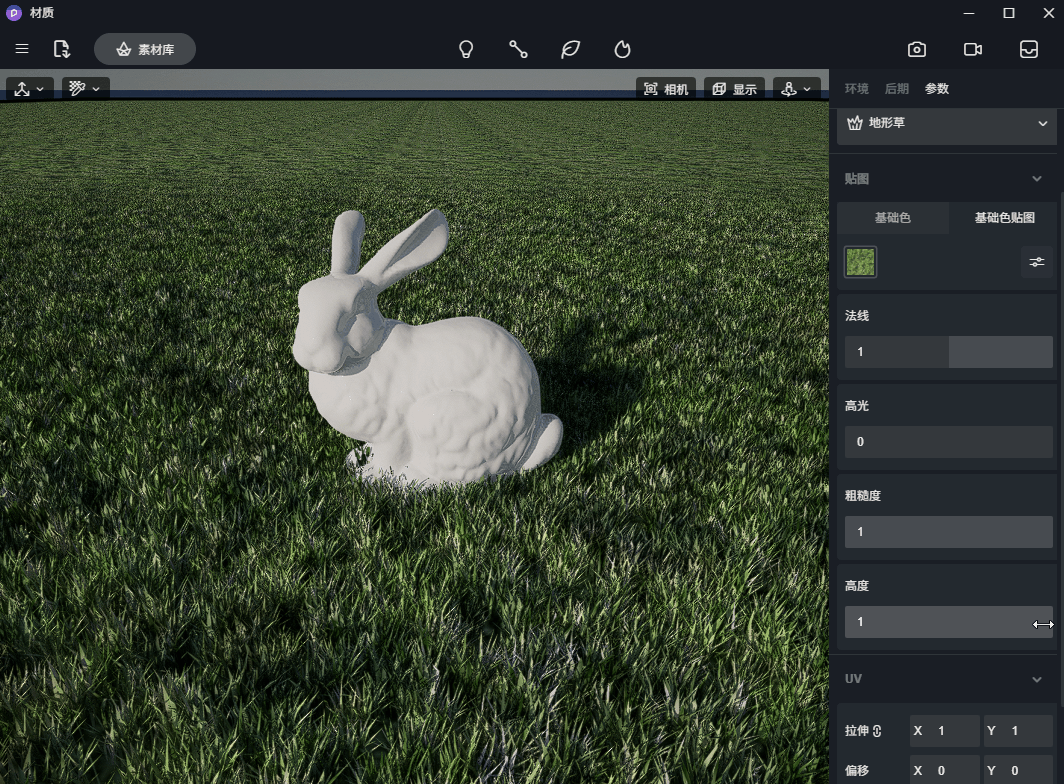The height and width of the screenshot is (784, 1064).
Task: Select the leaf vegetation tool
Action: tap(570, 49)
